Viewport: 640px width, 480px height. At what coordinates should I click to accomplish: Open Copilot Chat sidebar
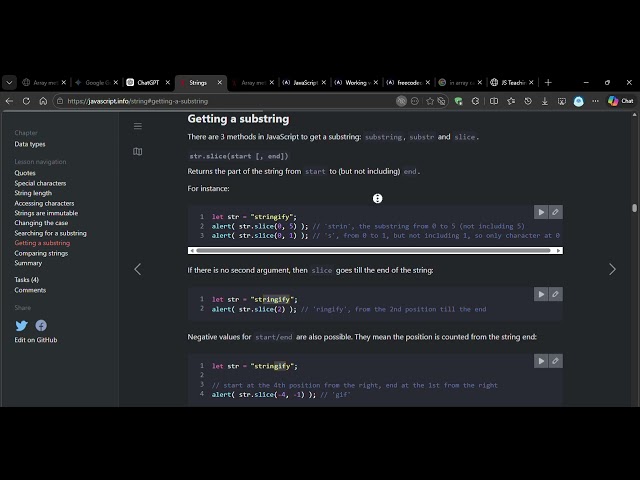pos(620,101)
